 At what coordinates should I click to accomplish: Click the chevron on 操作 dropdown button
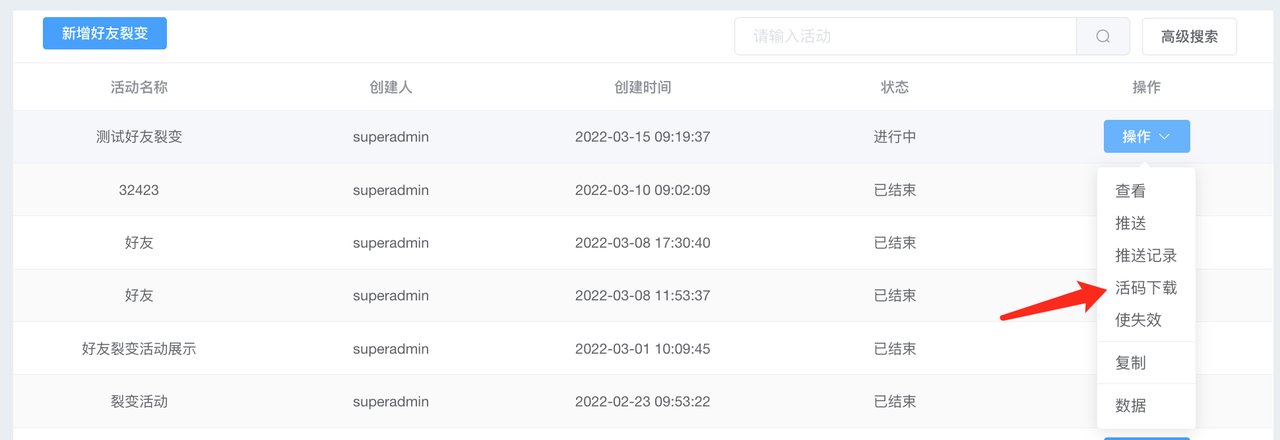coord(1164,137)
